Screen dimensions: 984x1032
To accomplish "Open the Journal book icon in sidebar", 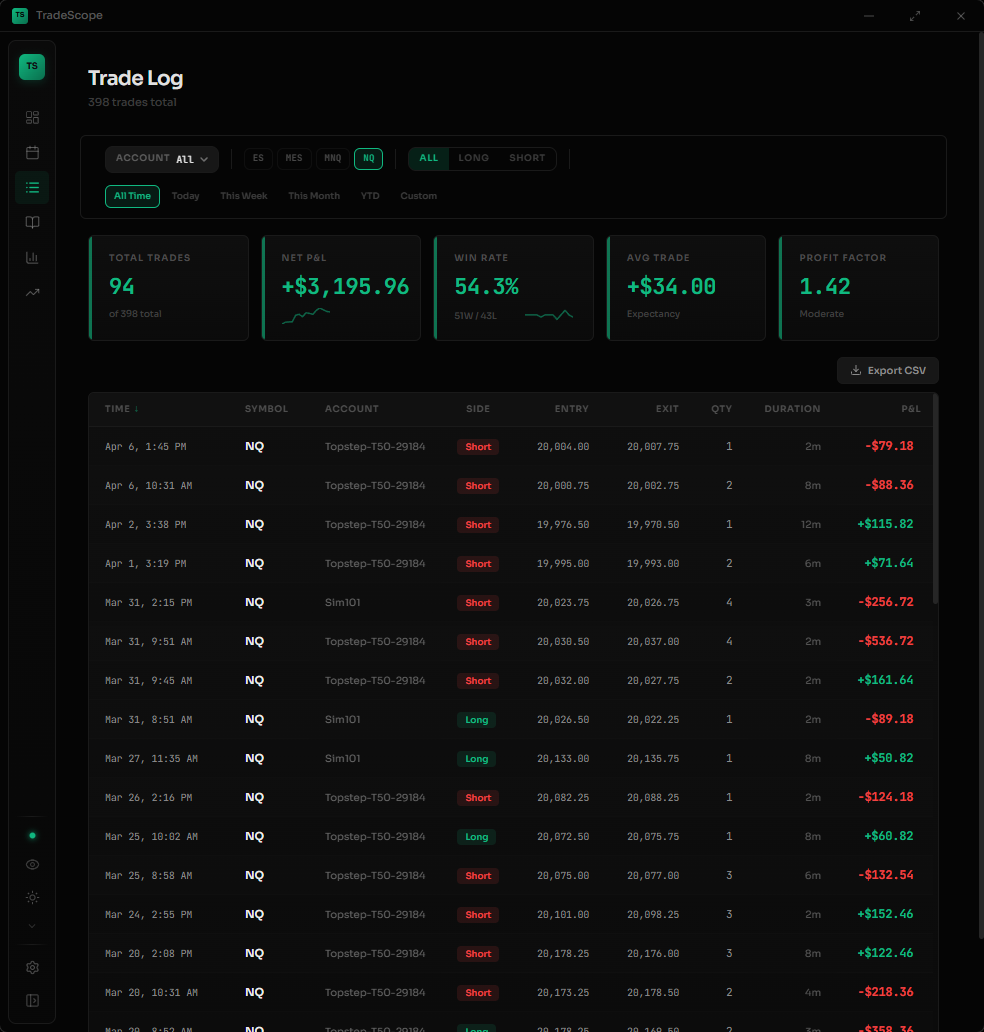I will tap(32, 222).
